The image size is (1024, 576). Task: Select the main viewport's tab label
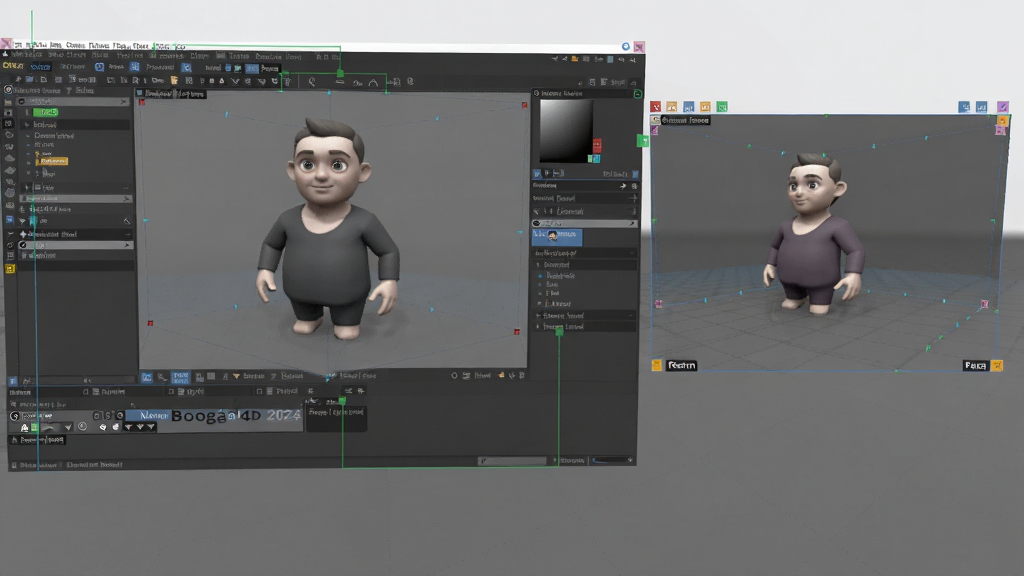pos(171,94)
